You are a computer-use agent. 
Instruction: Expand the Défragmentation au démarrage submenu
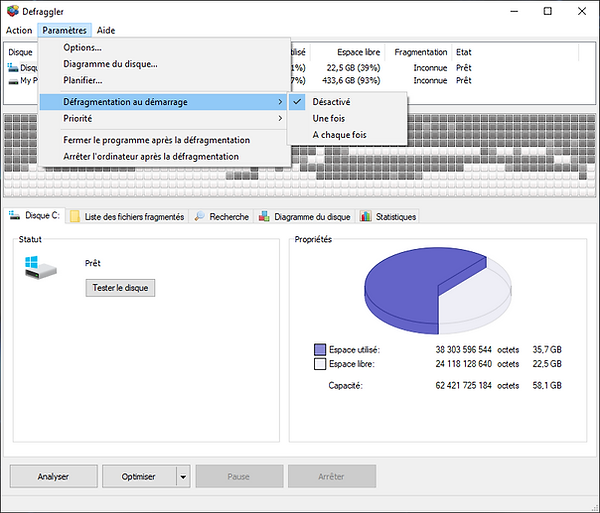coord(163,102)
